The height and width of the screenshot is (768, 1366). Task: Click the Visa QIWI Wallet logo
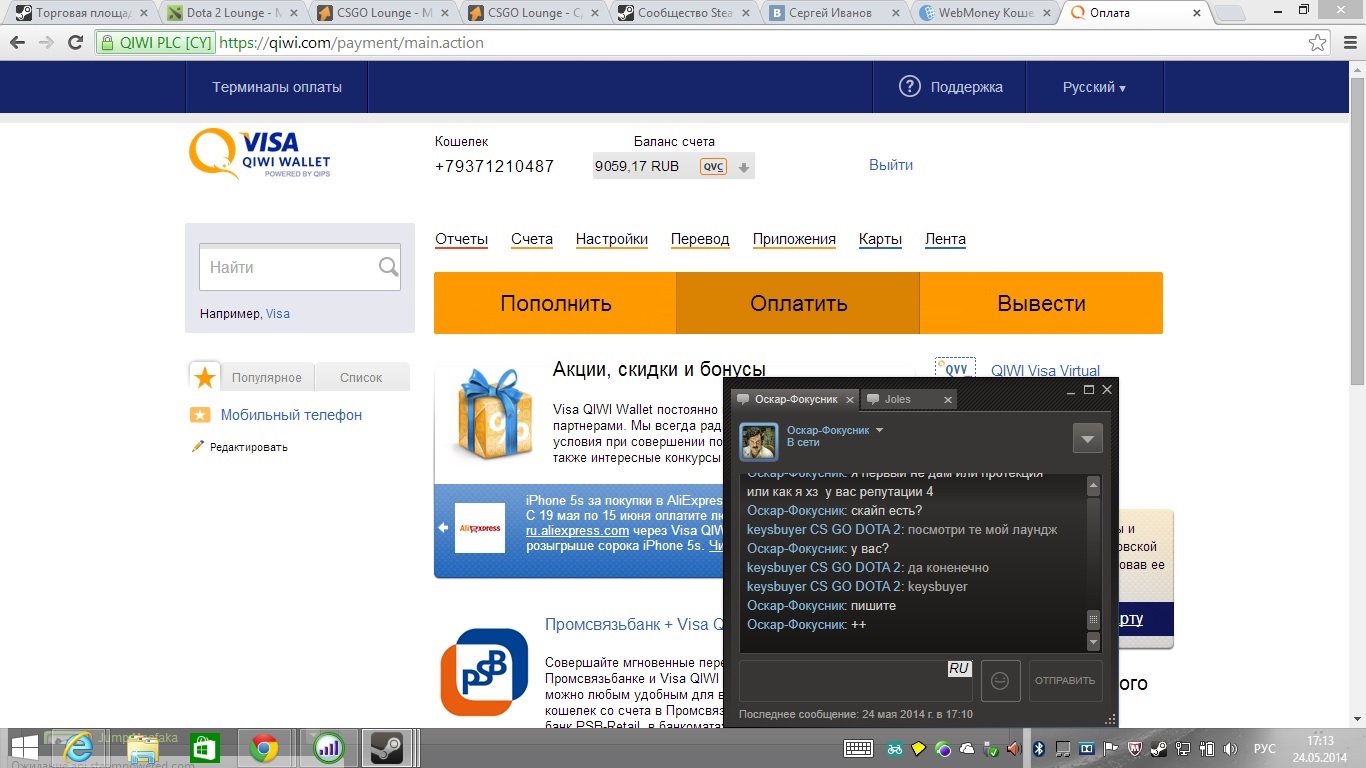pyautogui.click(x=260, y=155)
